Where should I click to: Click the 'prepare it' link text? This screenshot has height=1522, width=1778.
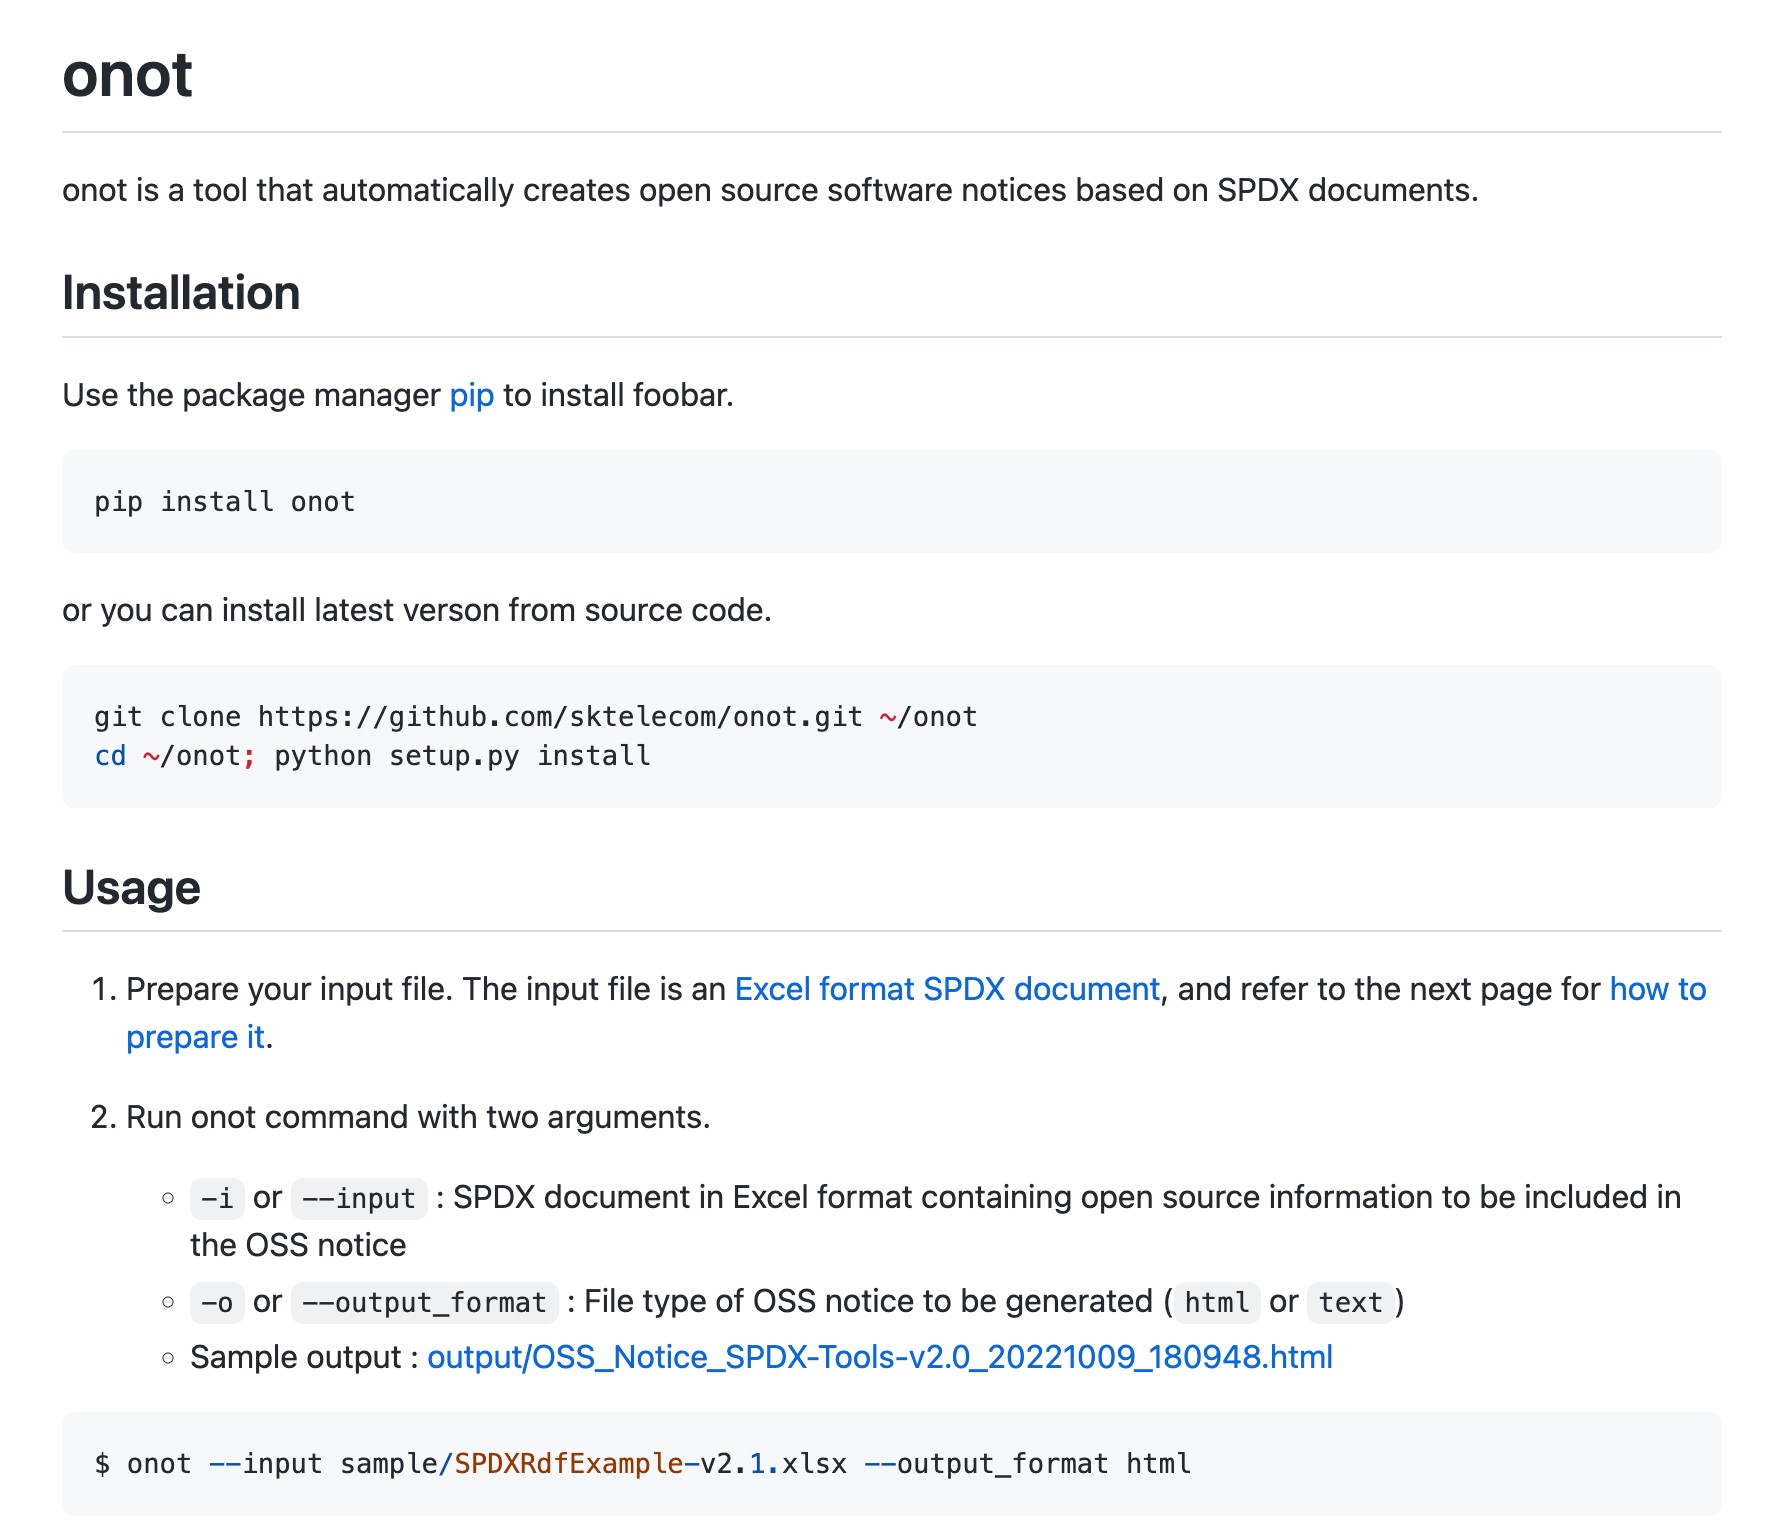point(195,1037)
